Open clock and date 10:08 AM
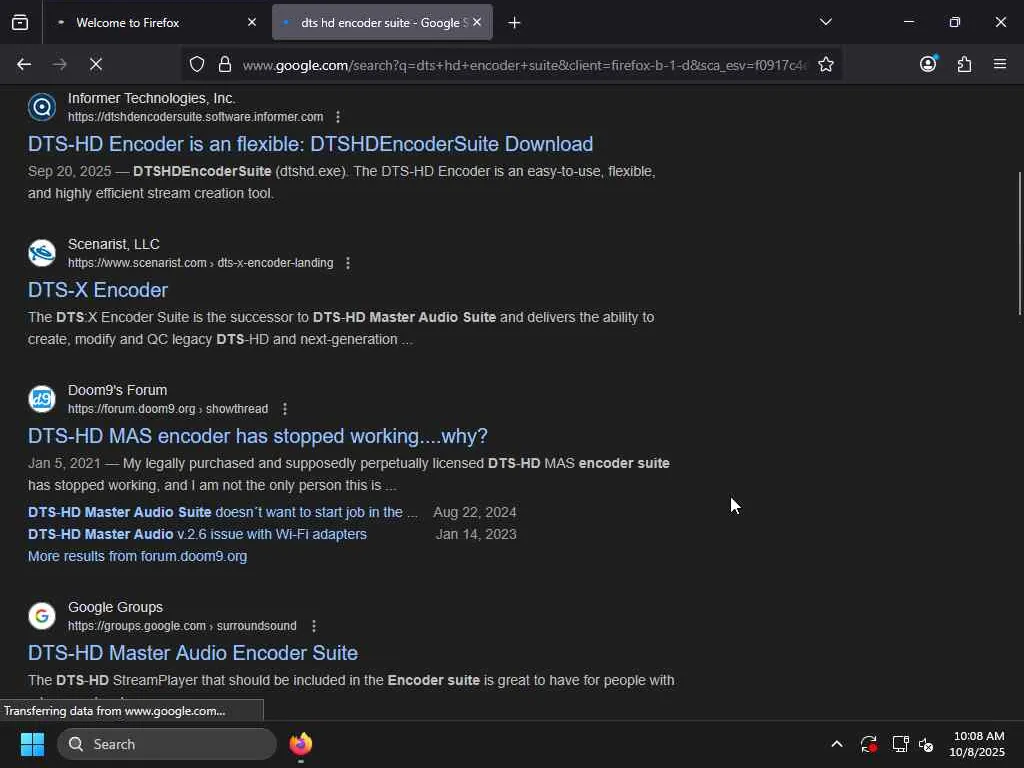Image resolution: width=1024 pixels, height=768 pixels. click(x=977, y=744)
